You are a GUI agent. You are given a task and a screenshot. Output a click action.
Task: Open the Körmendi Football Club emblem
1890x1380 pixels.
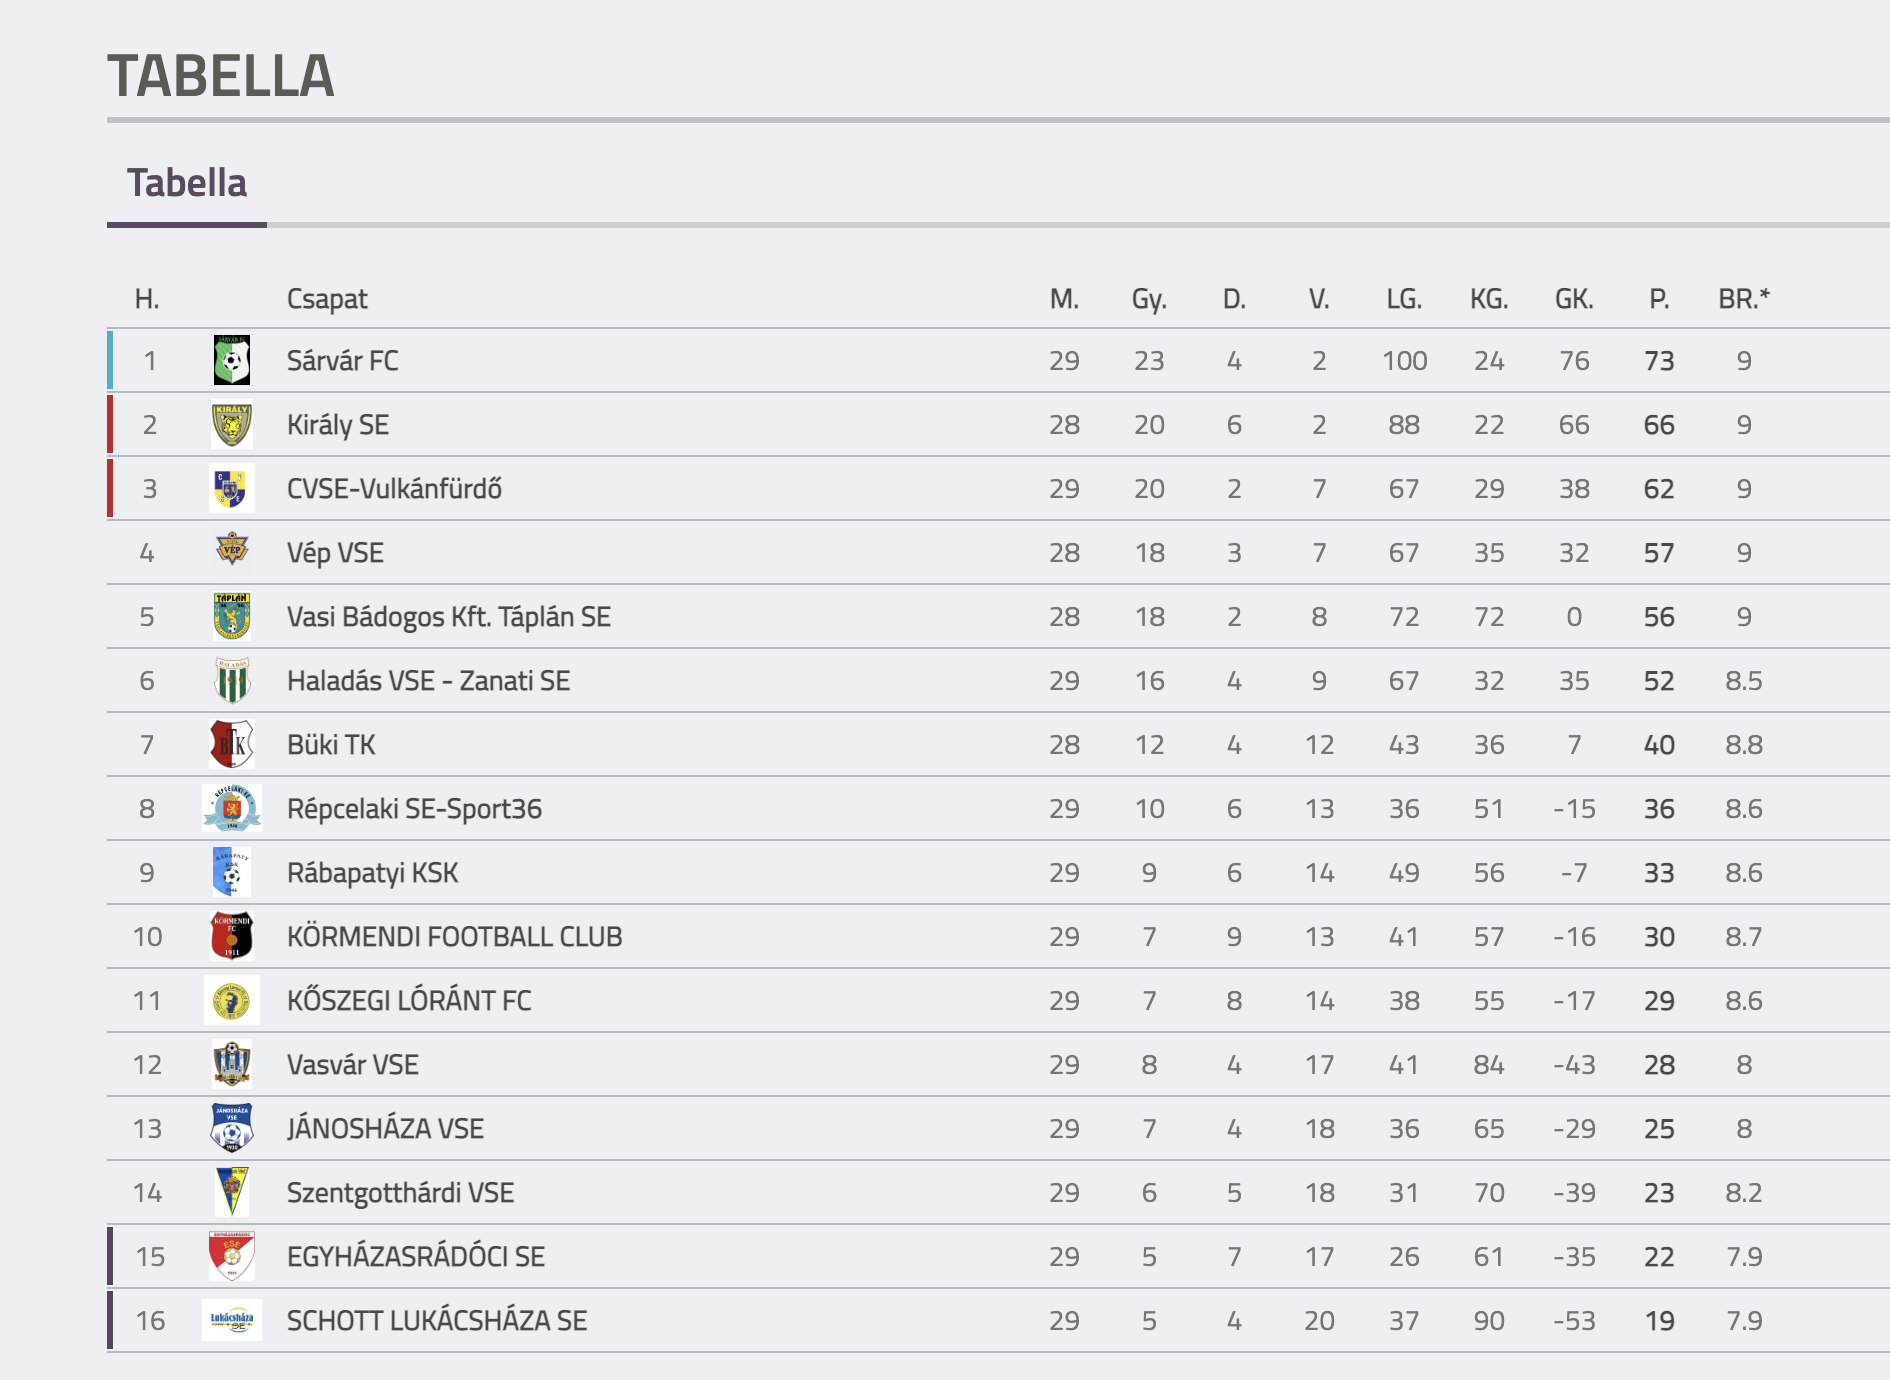[x=232, y=936]
